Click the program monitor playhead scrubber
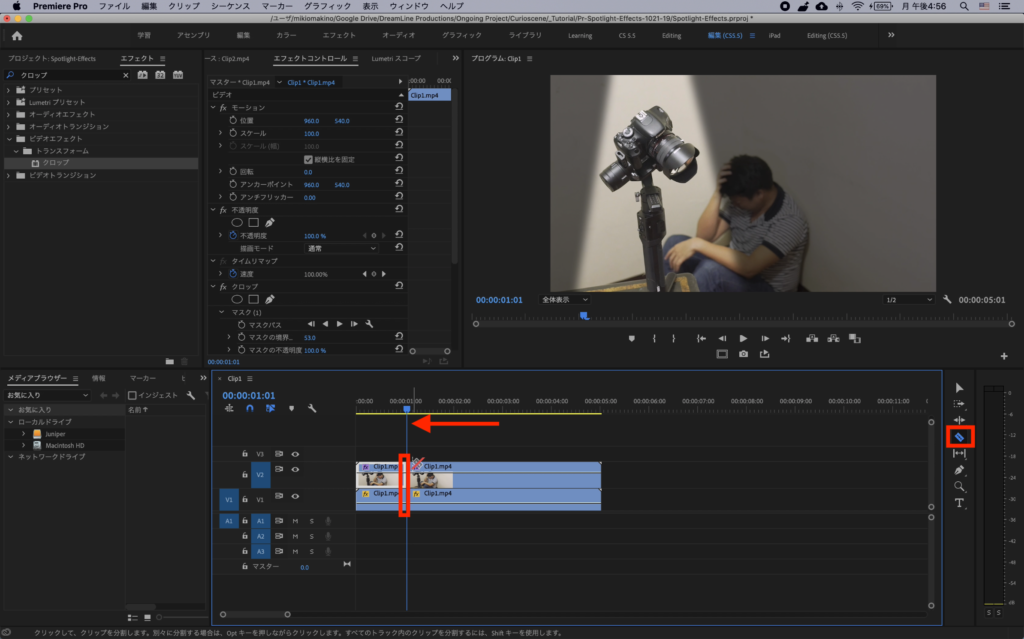The height and width of the screenshot is (639, 1024). click(584, 316)
